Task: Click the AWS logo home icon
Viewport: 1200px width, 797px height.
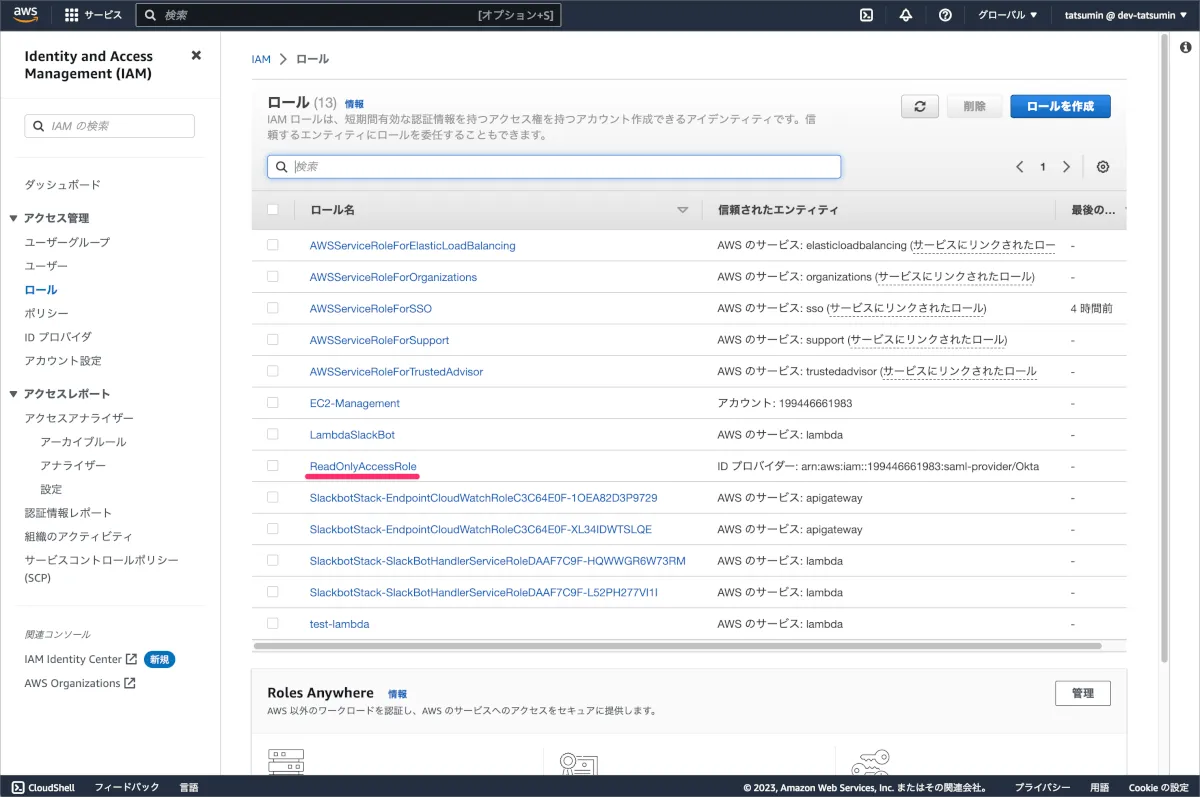Action: pyautogui.click(x=26, y=15)
